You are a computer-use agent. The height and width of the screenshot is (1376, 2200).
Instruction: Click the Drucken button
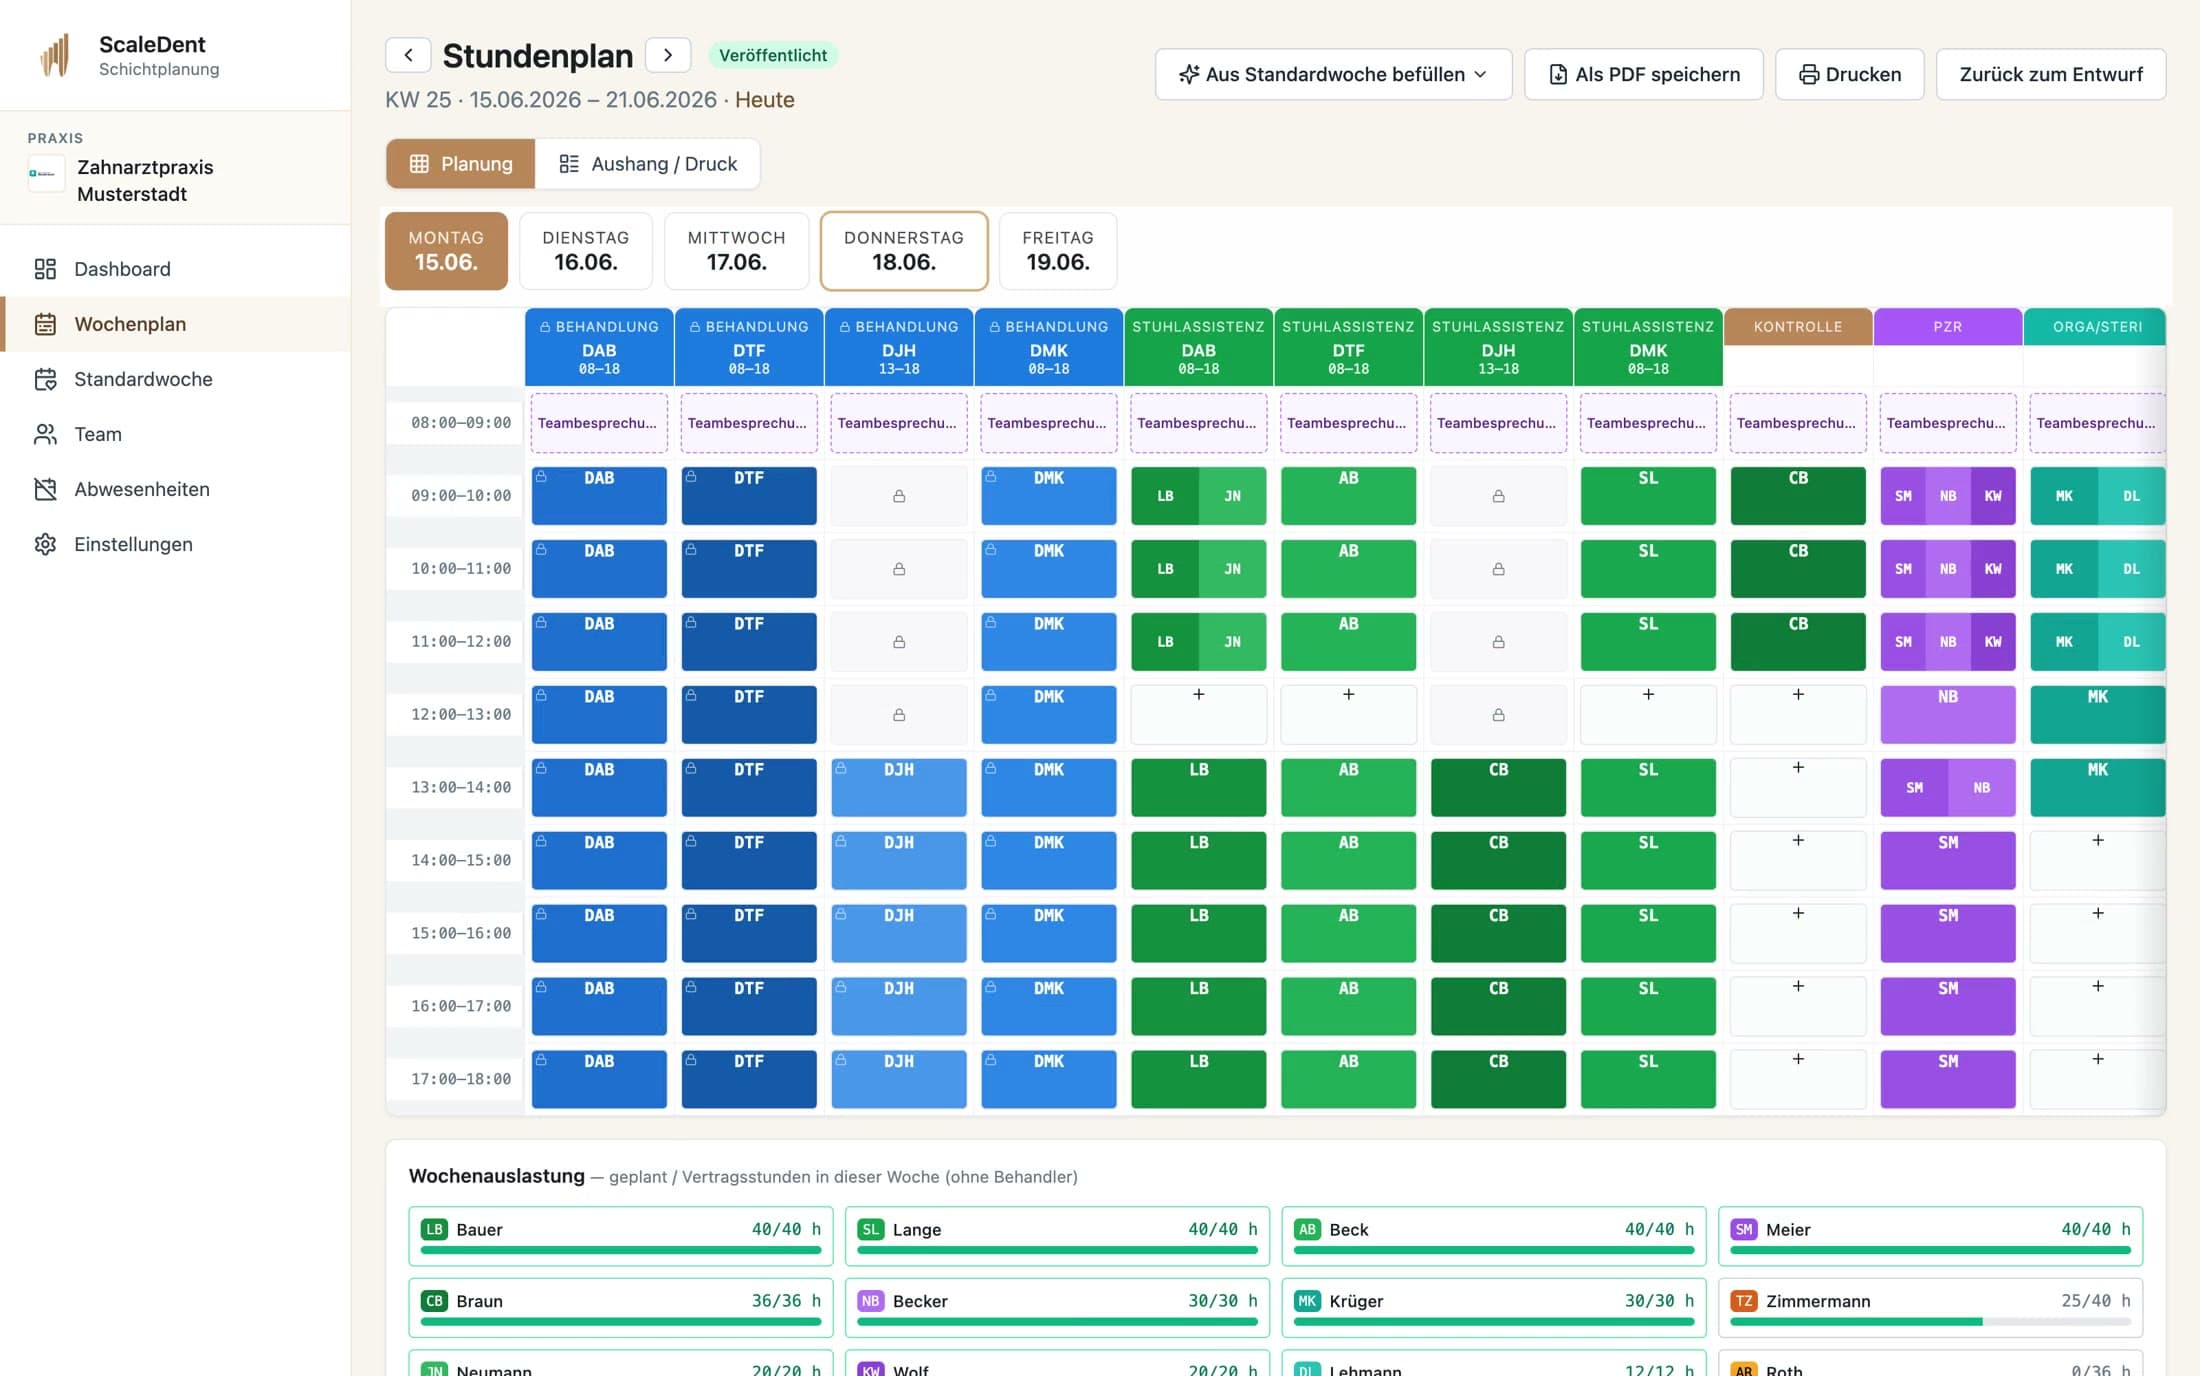coord(1849,74)
